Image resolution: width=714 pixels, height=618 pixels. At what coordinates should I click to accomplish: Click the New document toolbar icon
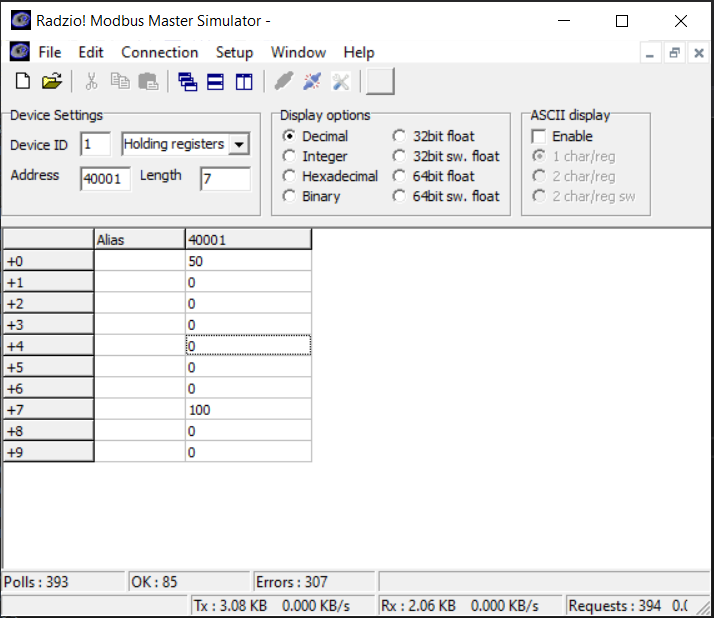tap(23, 82)
